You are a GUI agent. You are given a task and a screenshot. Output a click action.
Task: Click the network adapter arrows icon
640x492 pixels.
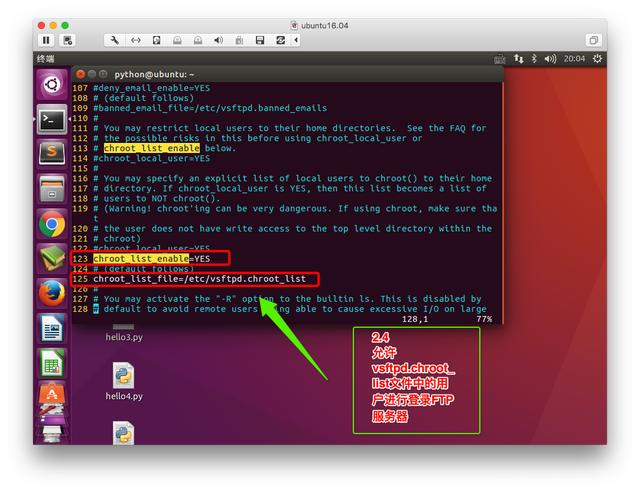[x=136, y=40]
